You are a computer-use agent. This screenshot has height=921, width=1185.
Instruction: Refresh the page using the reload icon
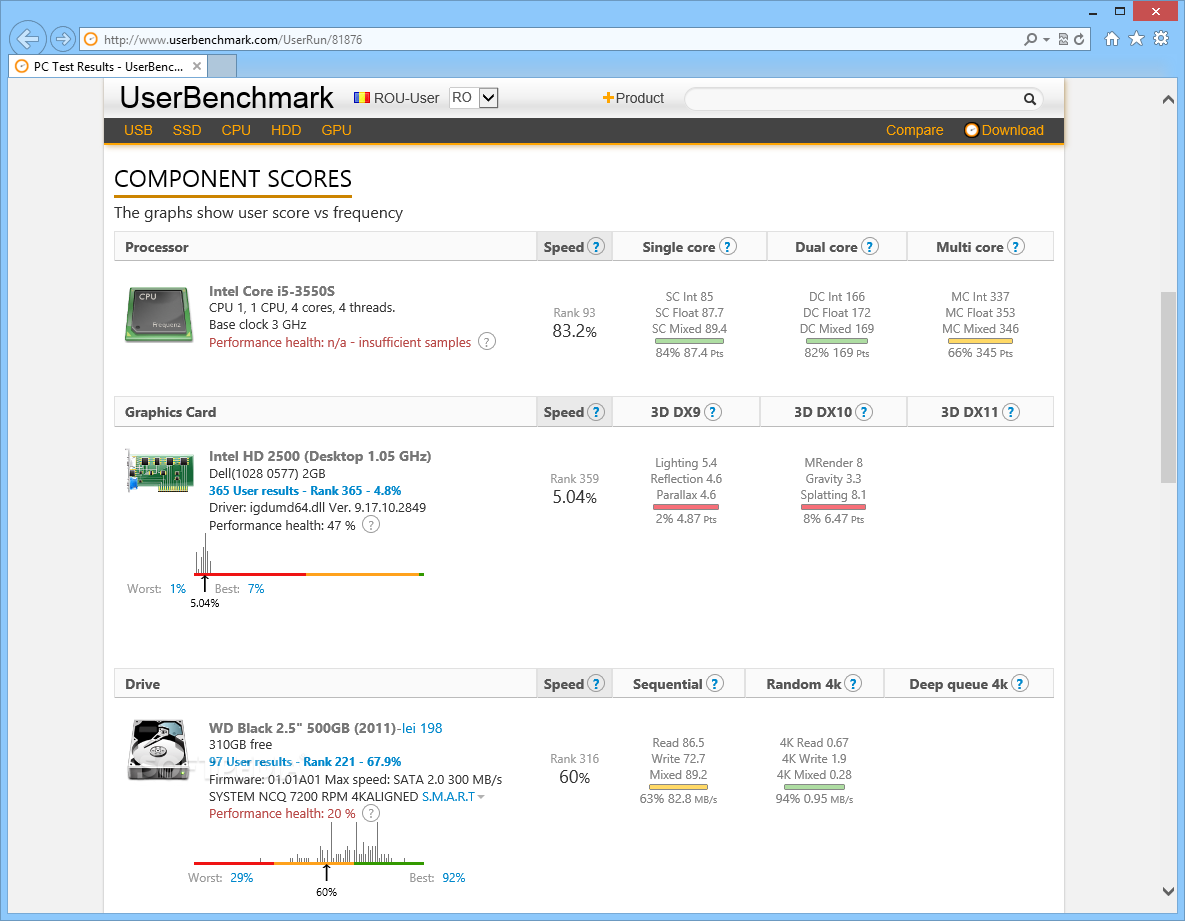1079,39
